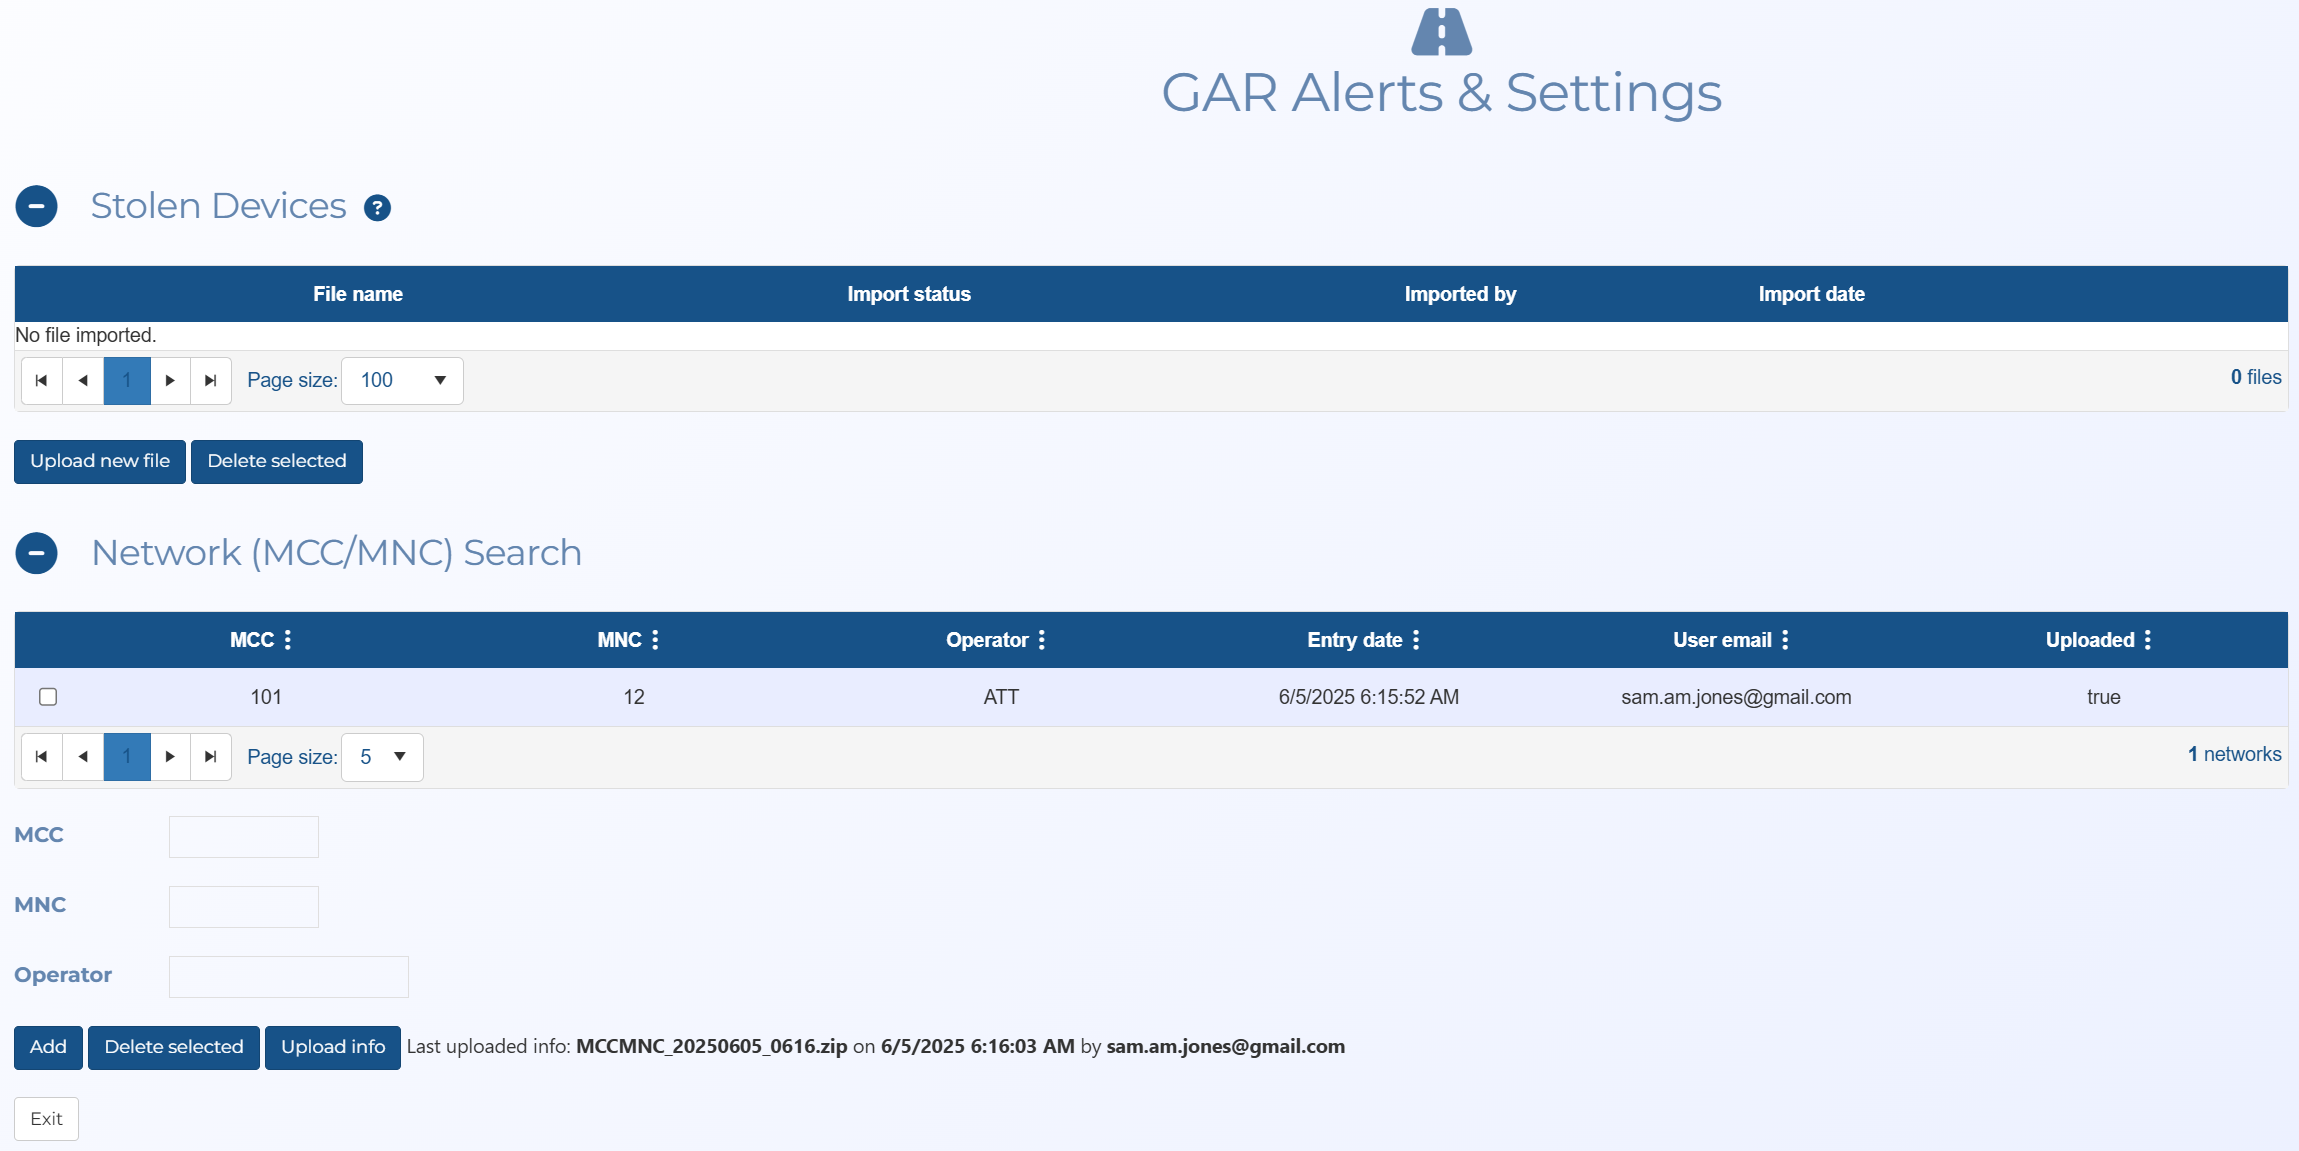2299x1151 pixels.
Task: Open the stolen devices page size dropdown
Action: tap(402, 381)
